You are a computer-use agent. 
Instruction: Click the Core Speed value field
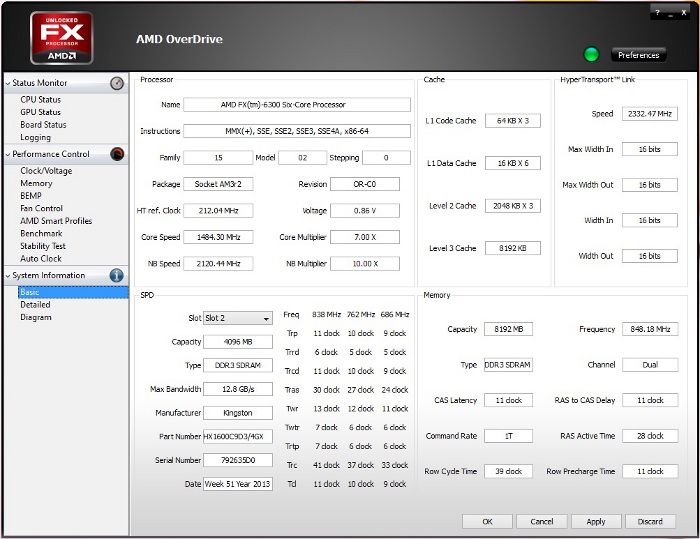click(218, 237)
